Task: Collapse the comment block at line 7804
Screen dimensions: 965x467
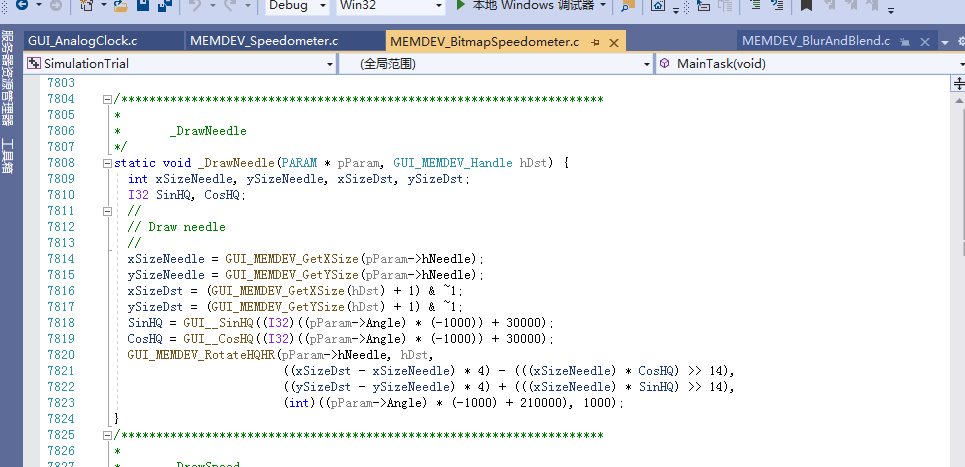Action: (107, 99)
